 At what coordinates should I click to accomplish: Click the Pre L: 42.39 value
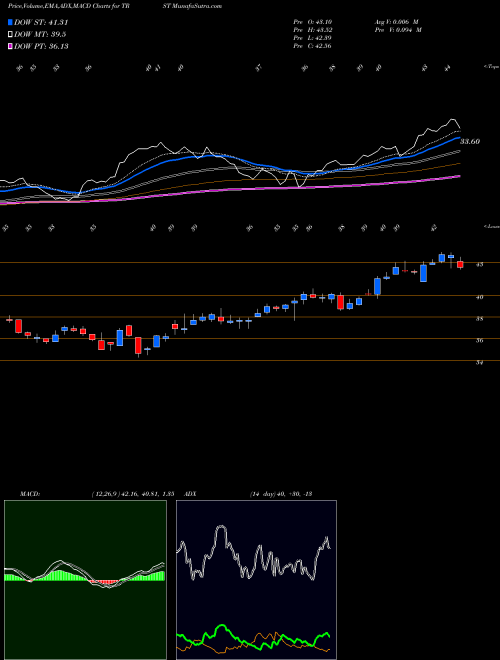click(x=313, y=38)
